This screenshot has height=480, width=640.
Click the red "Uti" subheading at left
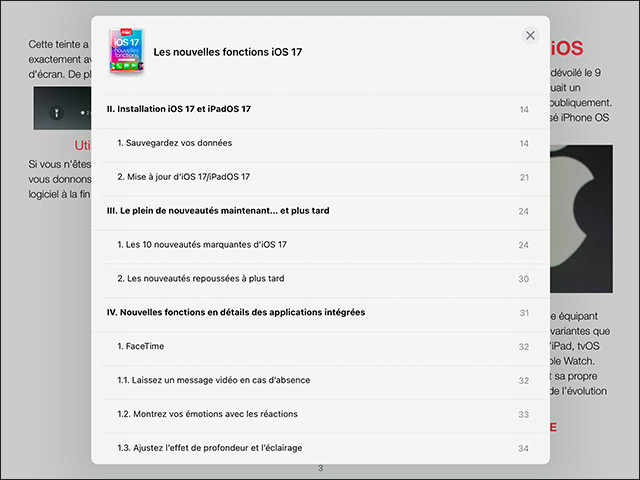[x=82, y=146]
